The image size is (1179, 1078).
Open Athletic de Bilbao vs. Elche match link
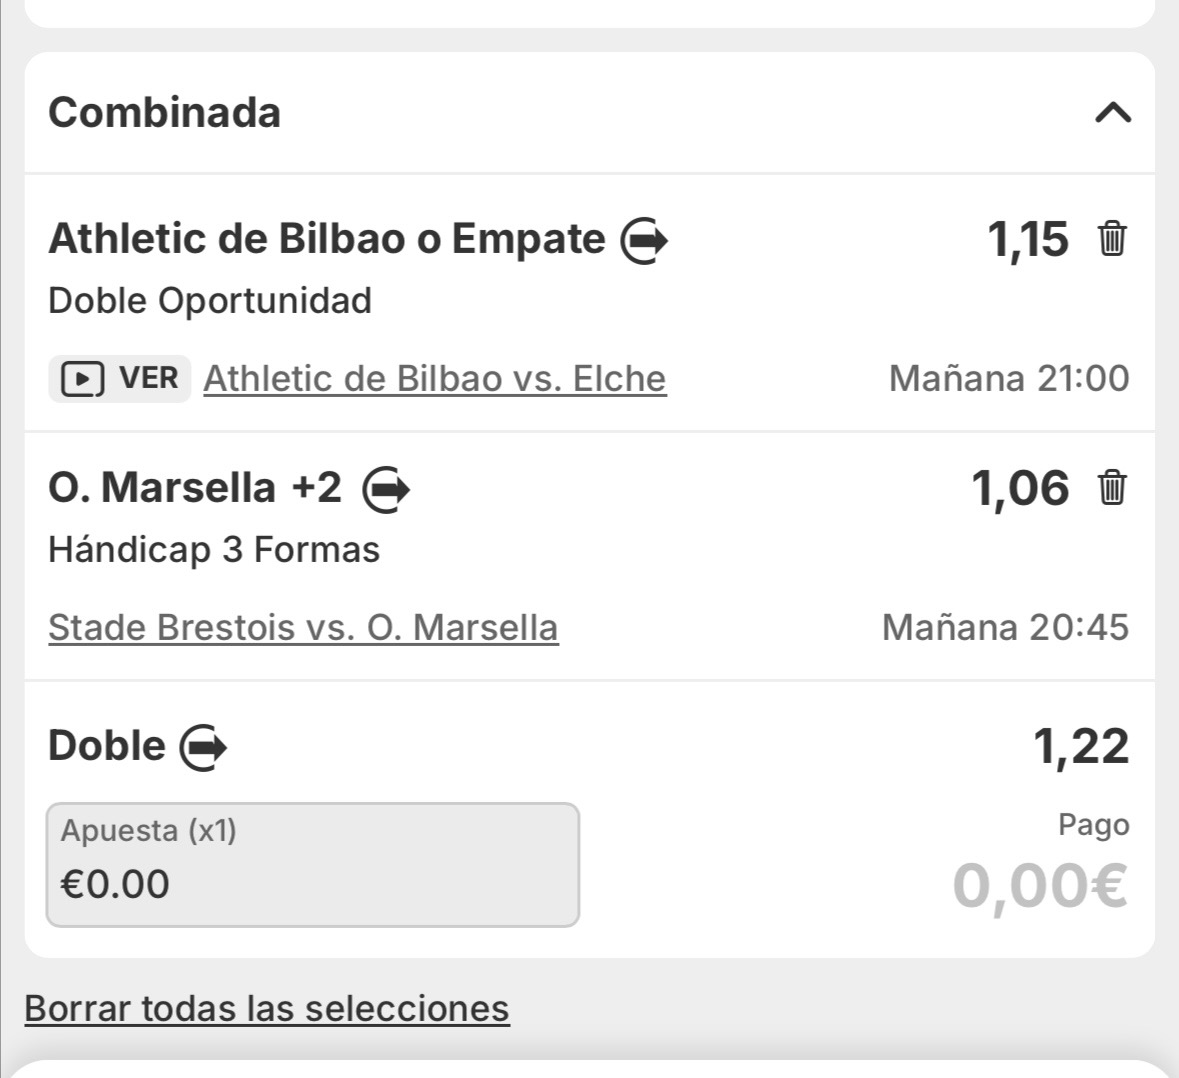[x=434, y=379]
